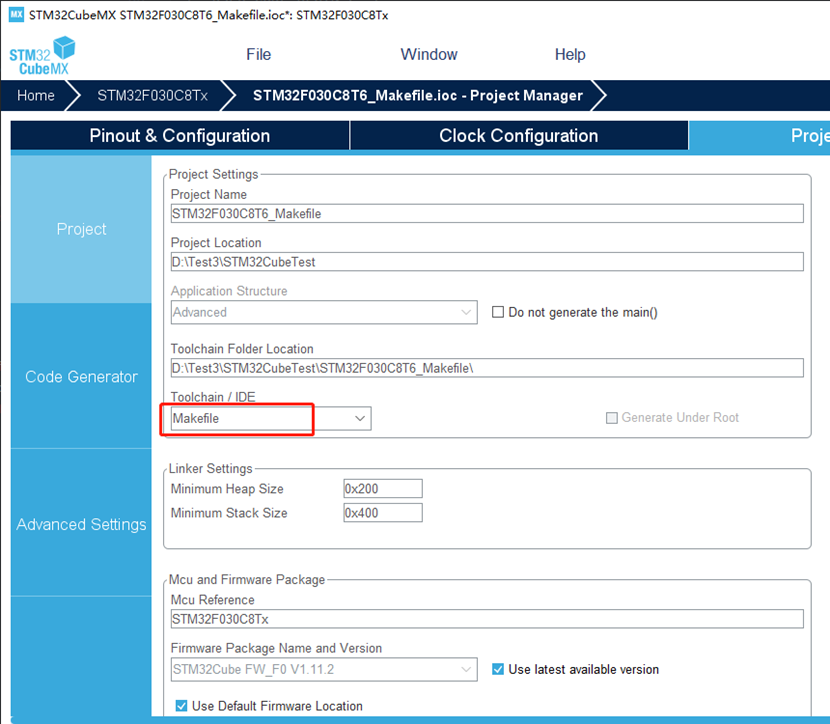Toggle Use latest available version checkbox

click(x=498, y=669)
